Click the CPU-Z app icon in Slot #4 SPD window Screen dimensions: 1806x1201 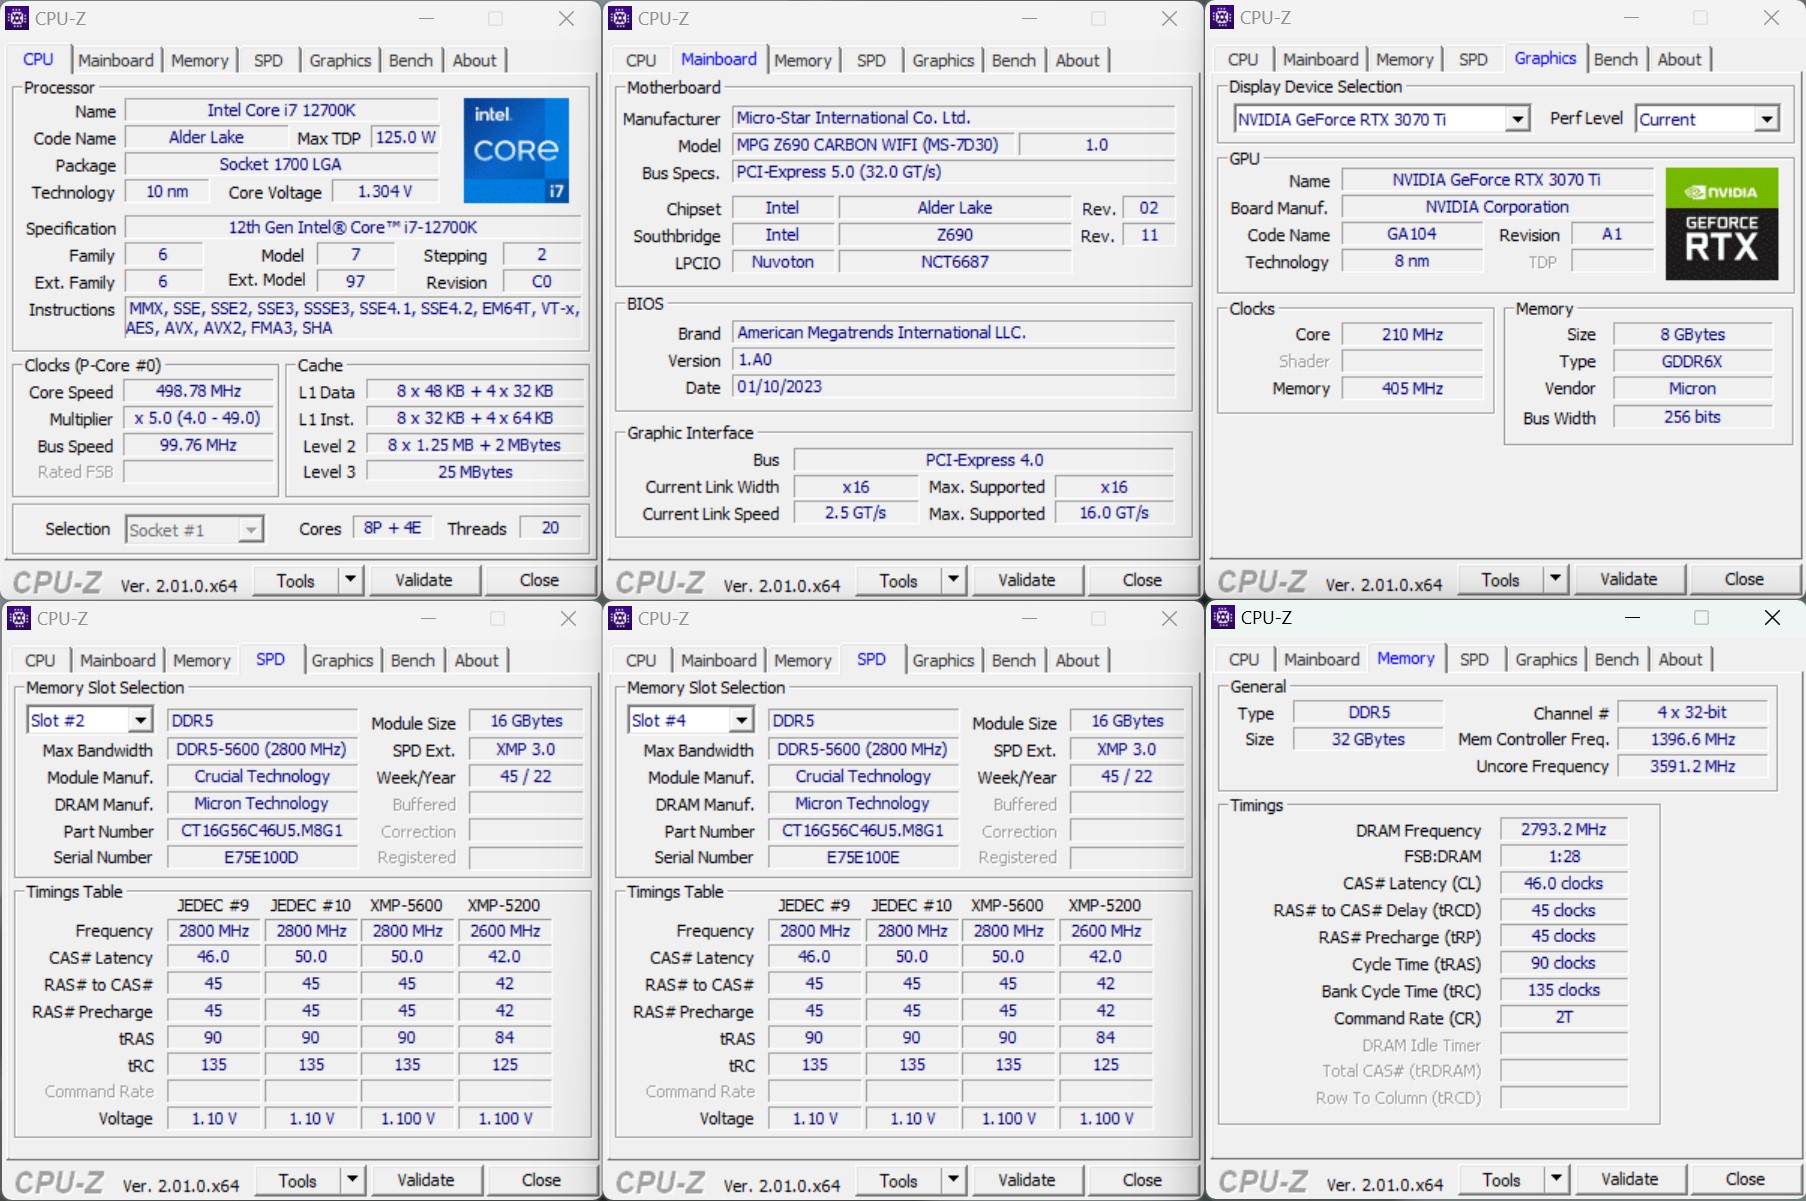620,618
